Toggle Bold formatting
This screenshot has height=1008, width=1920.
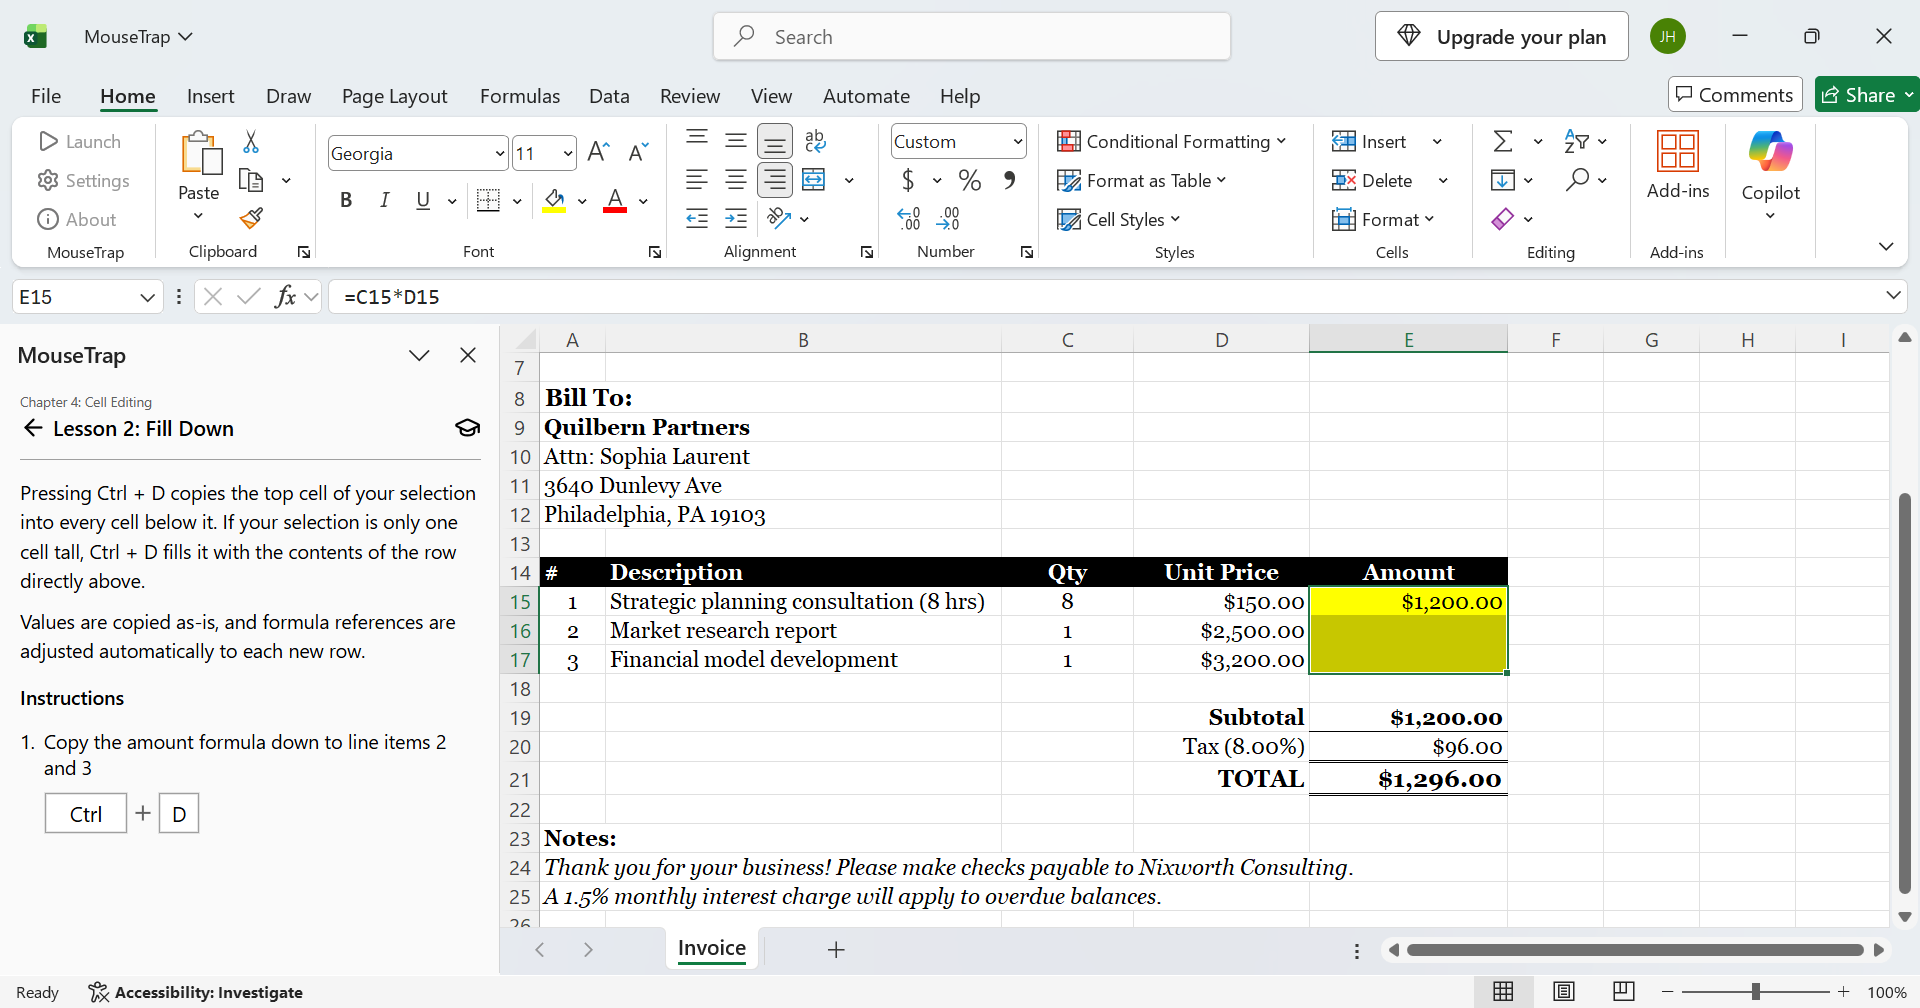[346, 200]
